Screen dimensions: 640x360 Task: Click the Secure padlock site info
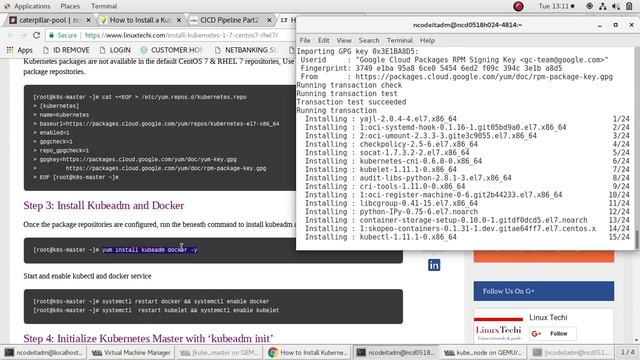coord(62,36)
